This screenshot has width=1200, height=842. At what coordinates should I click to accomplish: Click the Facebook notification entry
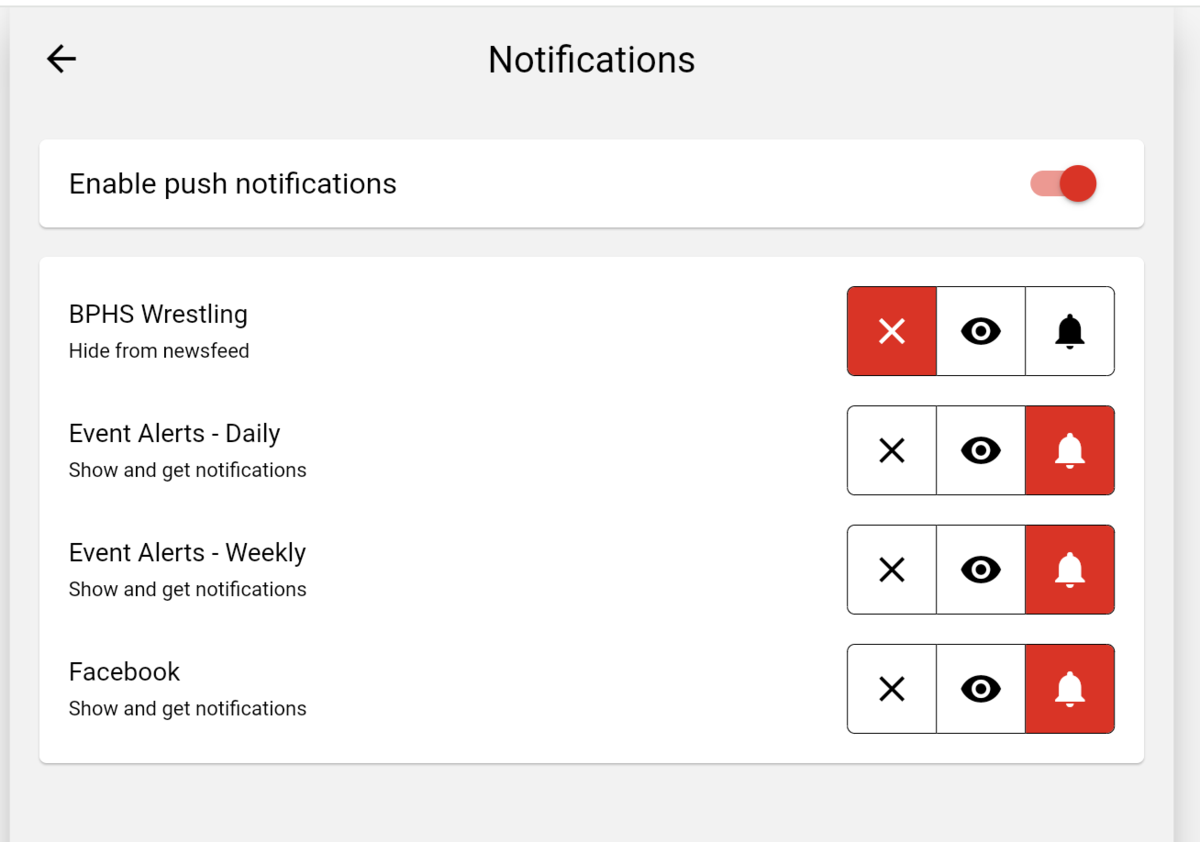[x=124, y=671]
